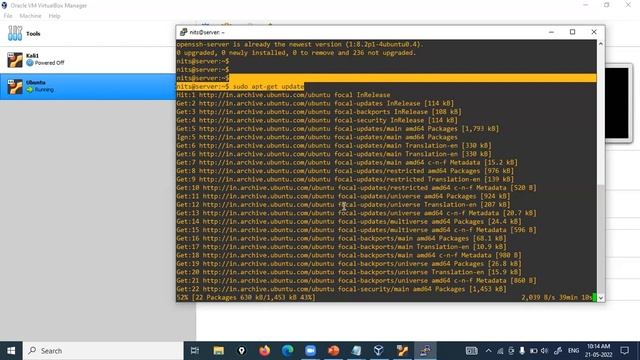Open network status in system tray
Viewport: 640px width, 360px height.
tap(500, 351)
